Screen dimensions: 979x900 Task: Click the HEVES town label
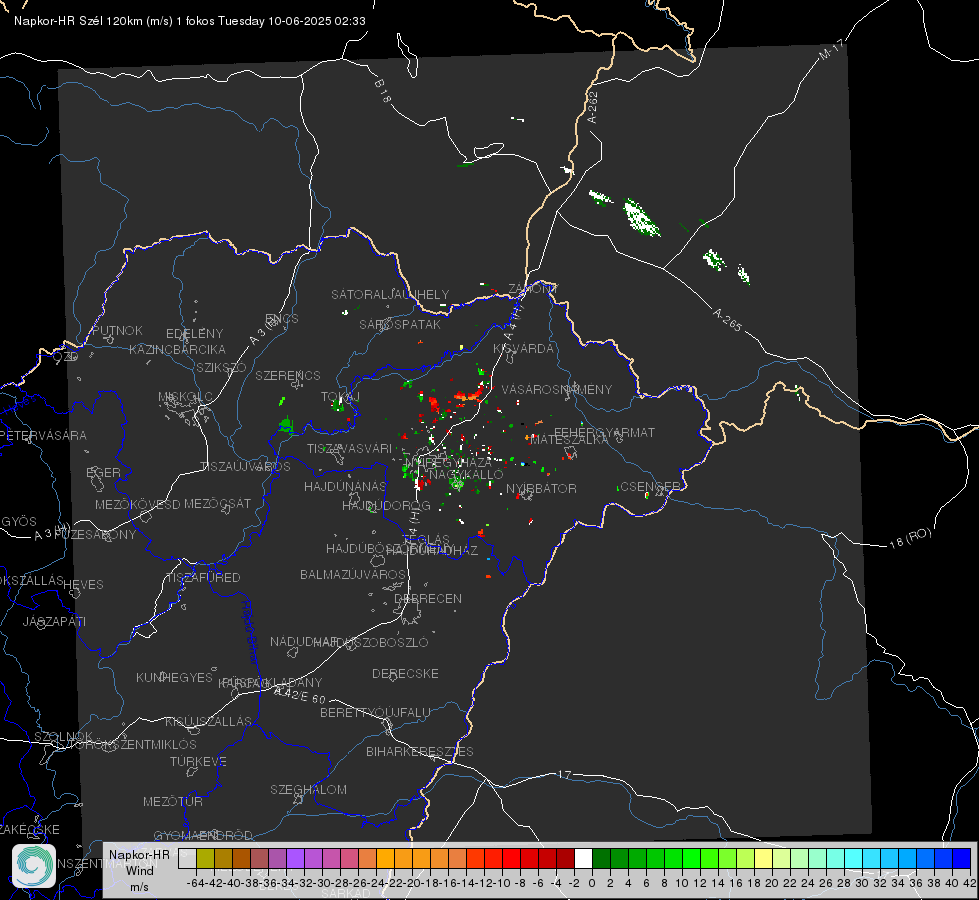pyautogui.click(x=83, y=585)
